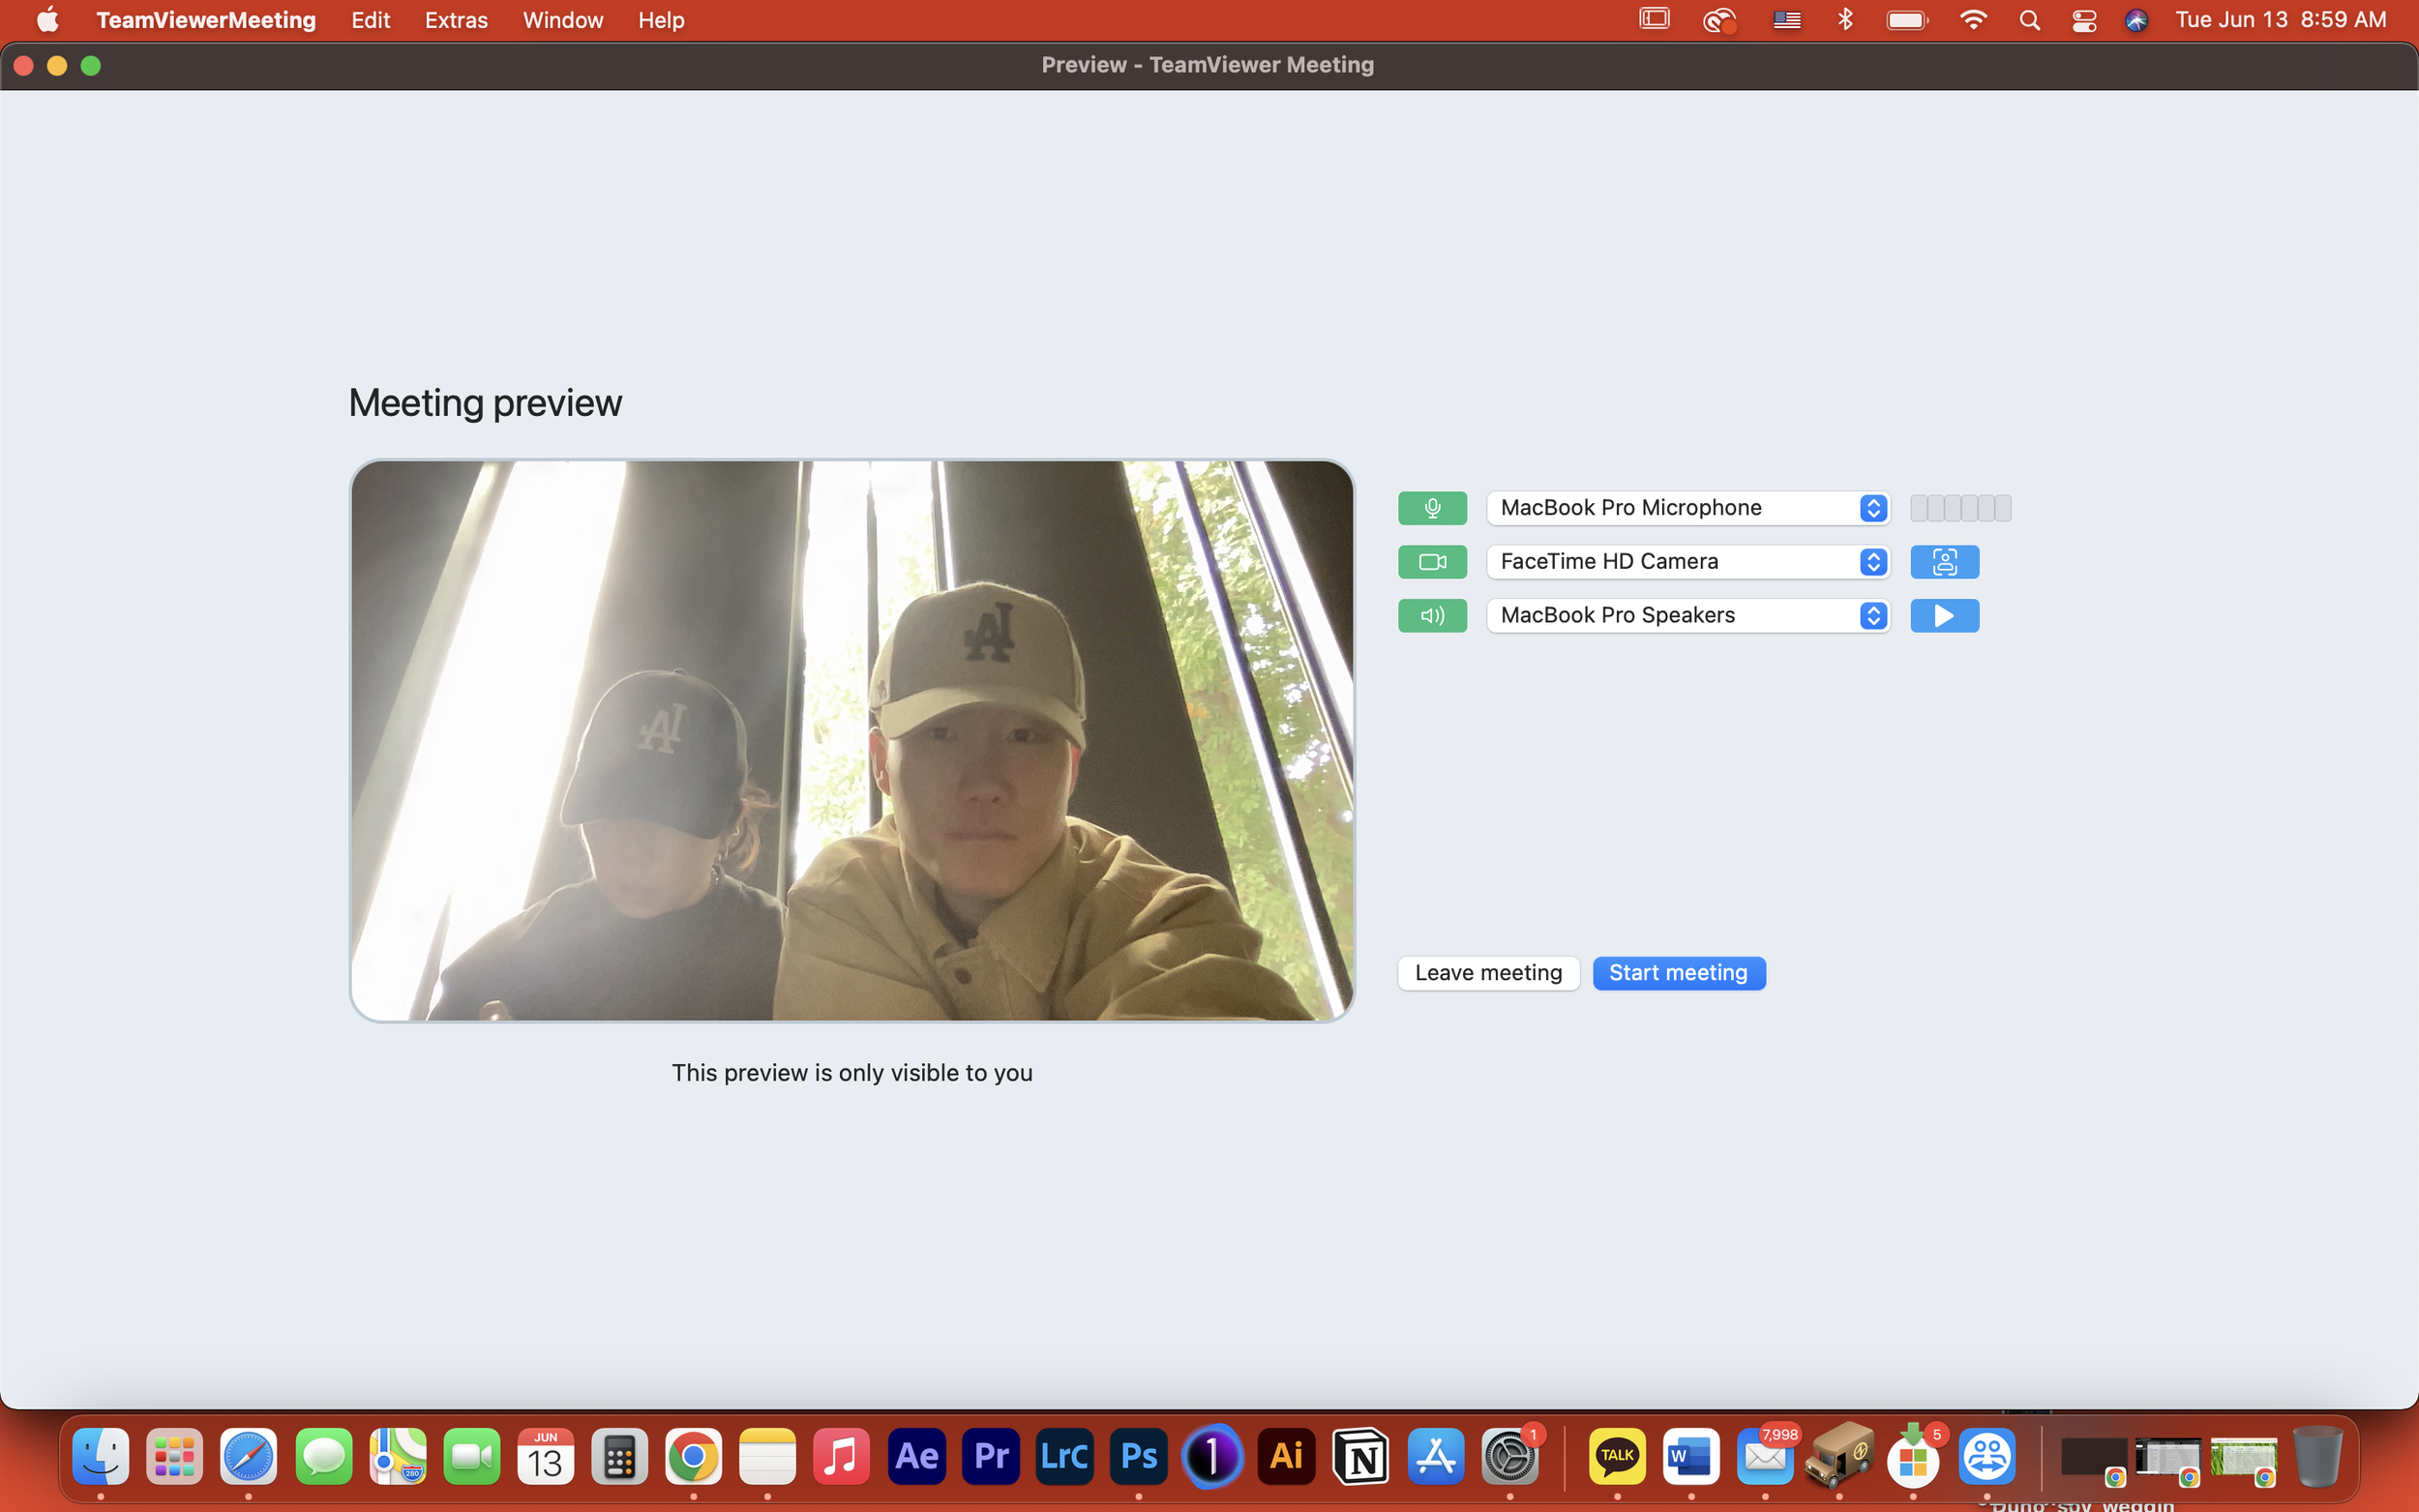
Task: Open System Settings from the dock
Action: click(1509, 1456)
